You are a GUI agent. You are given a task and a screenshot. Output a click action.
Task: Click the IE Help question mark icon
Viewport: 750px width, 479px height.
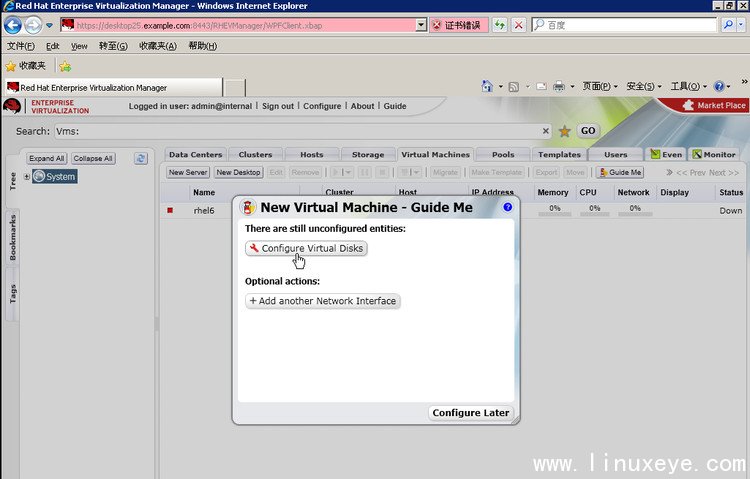tap(719, 86)
